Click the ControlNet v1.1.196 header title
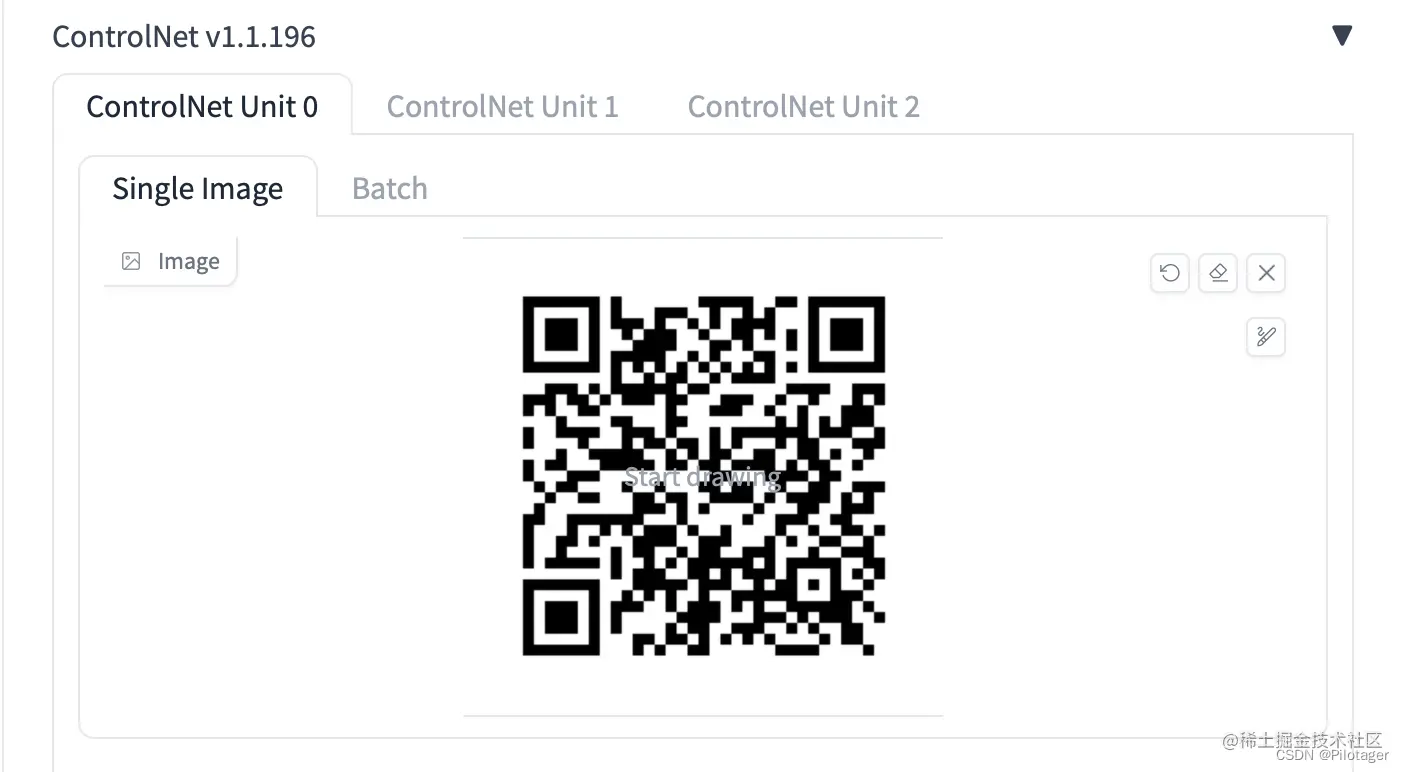1404x772 pixels. 184,37
